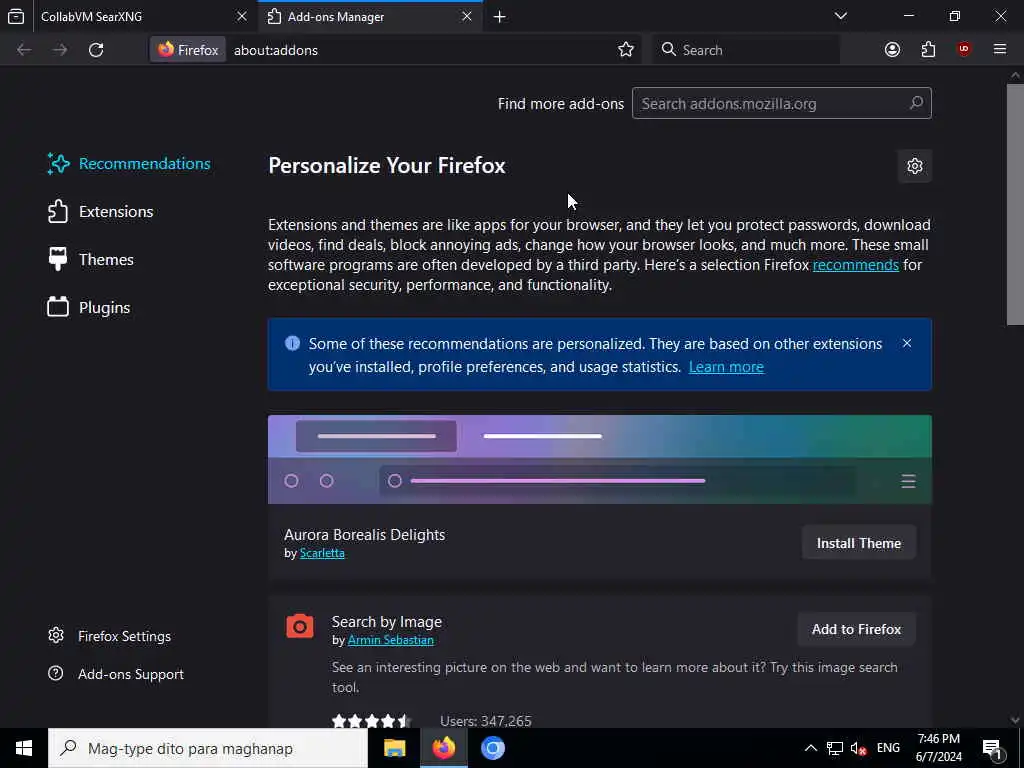Open Add-ons Support link

pos(116,674)
